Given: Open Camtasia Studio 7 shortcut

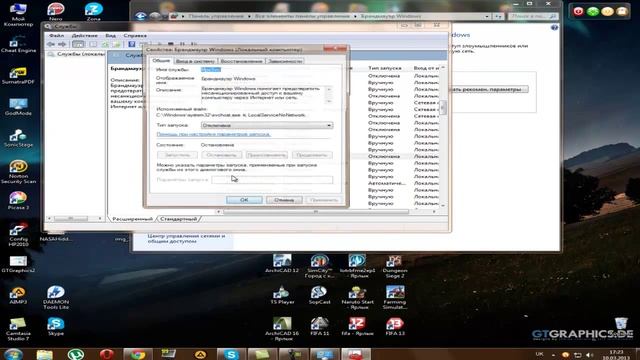Looking at the screenshot, I should 18,329.
